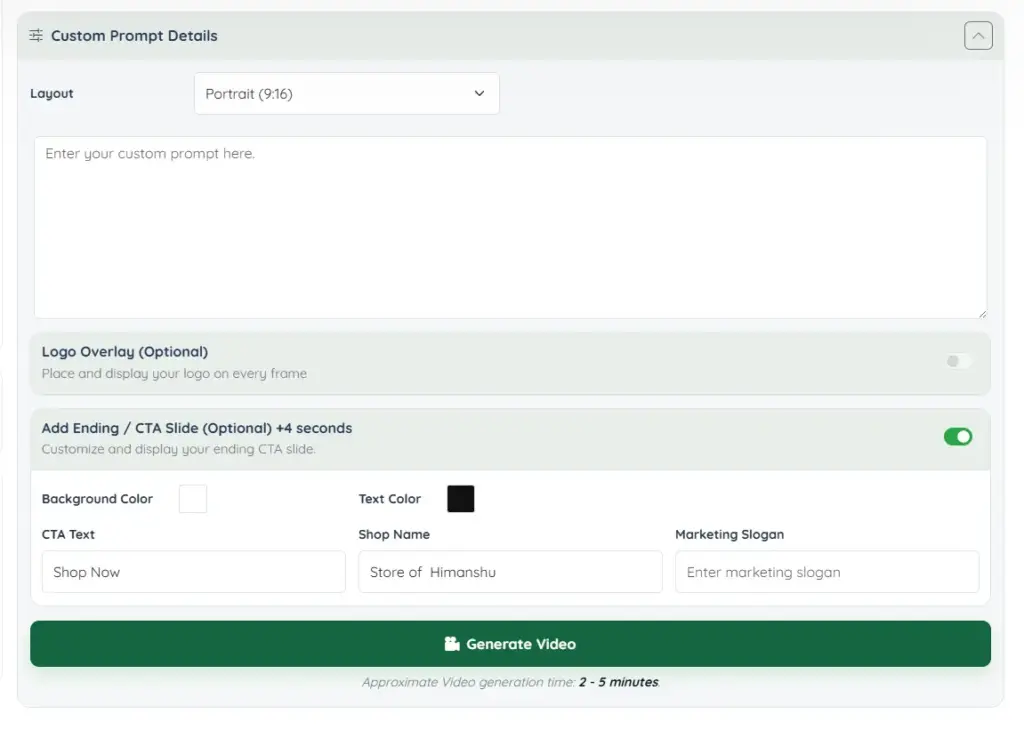Click the sliders icon beside Custom Prompt Details

click(36, 36)
